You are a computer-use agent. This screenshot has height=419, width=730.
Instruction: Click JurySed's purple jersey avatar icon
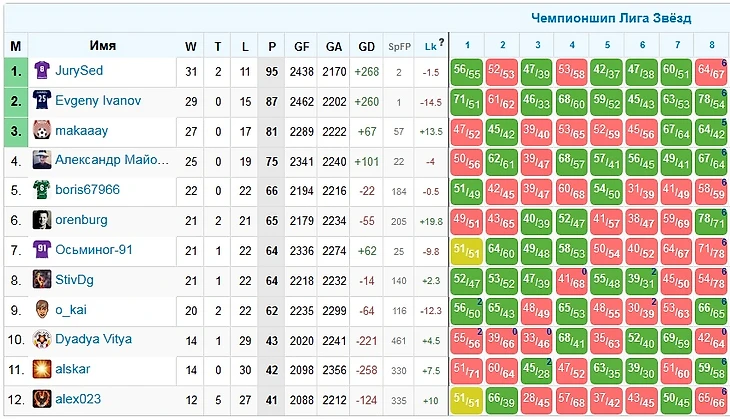click(41, 71)
